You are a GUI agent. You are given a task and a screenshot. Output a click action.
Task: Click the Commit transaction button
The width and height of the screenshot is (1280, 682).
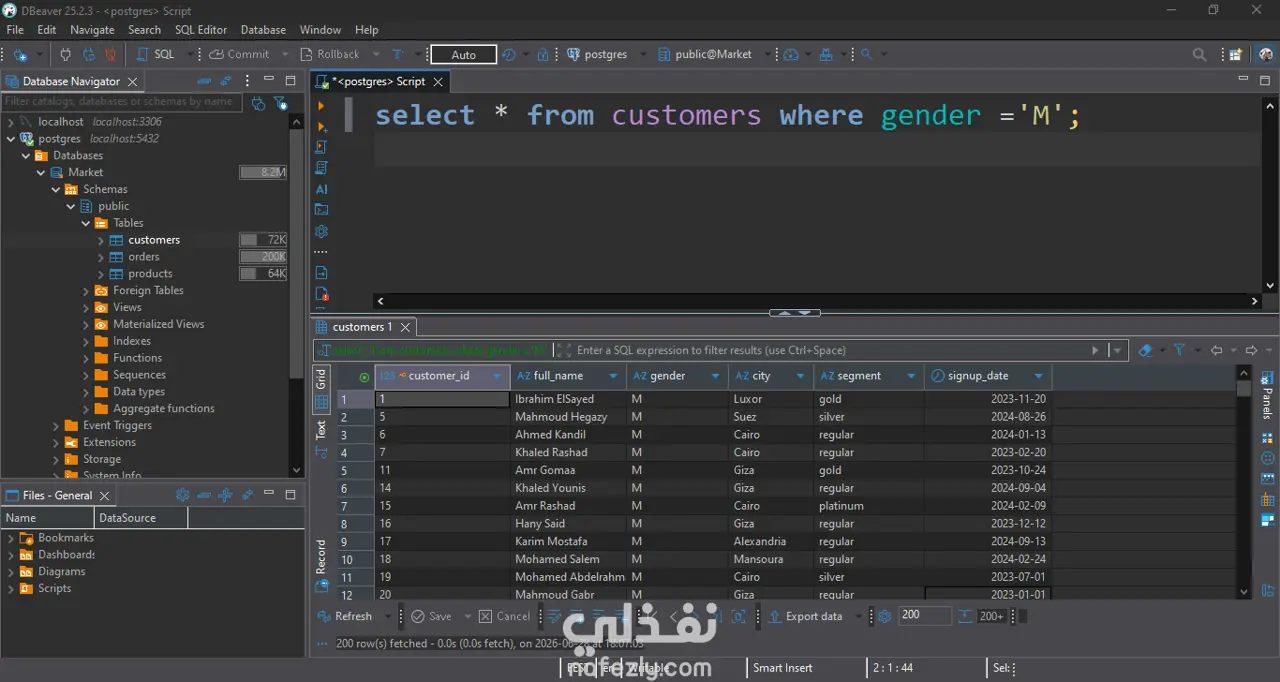click(x=240, y=55)
